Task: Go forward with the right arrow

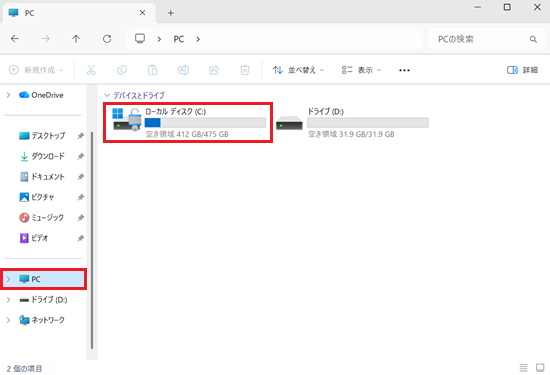Action: (46, 39)
